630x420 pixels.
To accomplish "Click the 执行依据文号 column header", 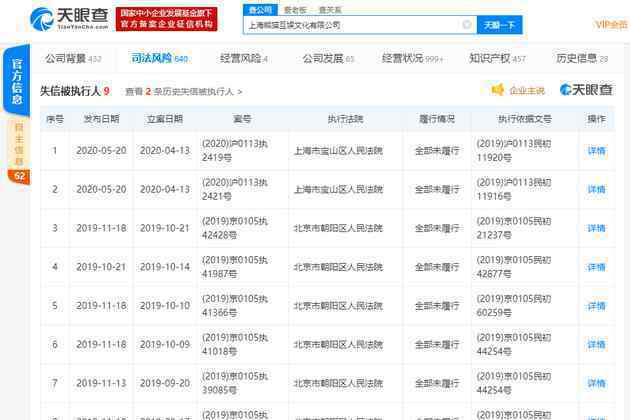I will (524, 119).
